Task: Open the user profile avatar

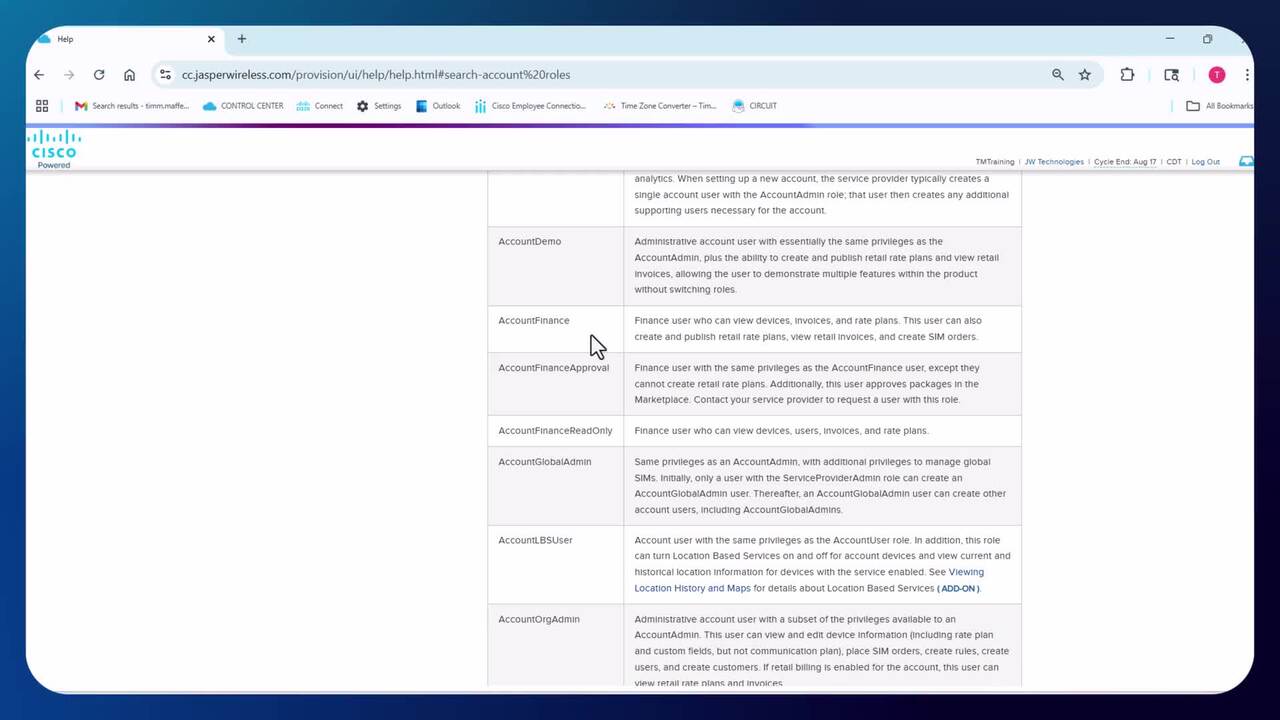Action: coord(1216,75)
